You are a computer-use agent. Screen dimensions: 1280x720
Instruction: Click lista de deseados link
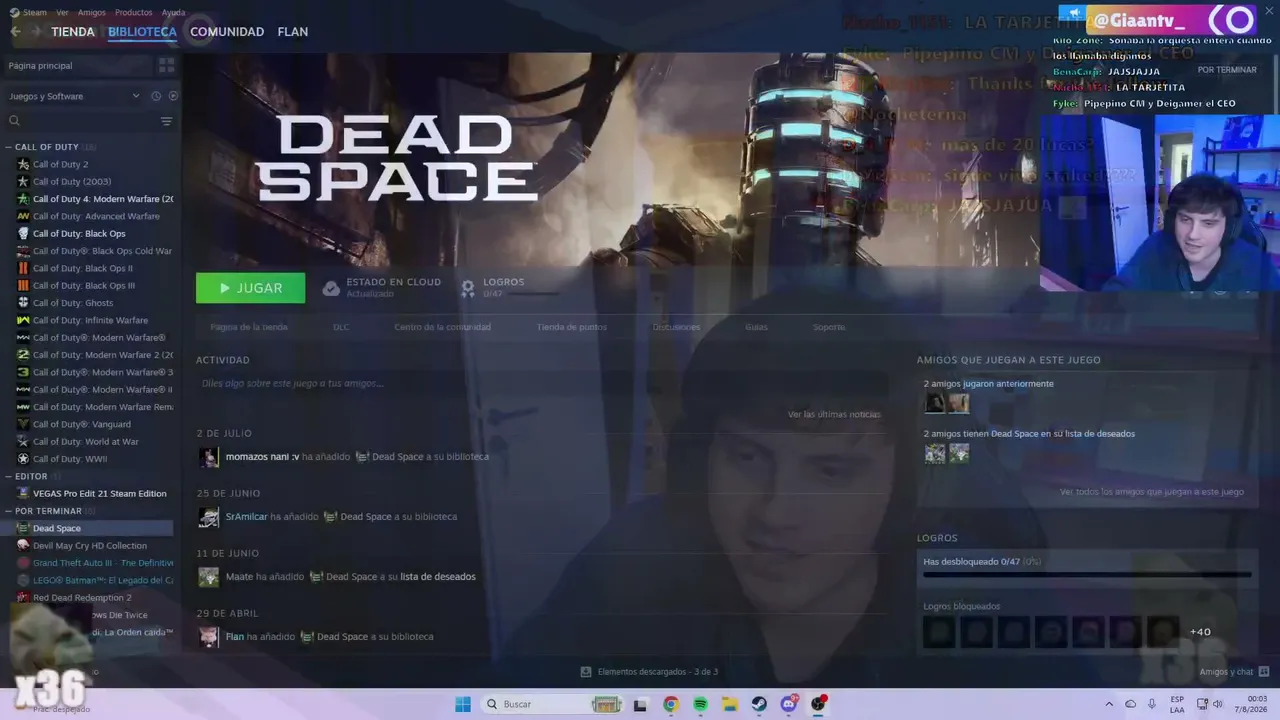[x=438, y=577]
